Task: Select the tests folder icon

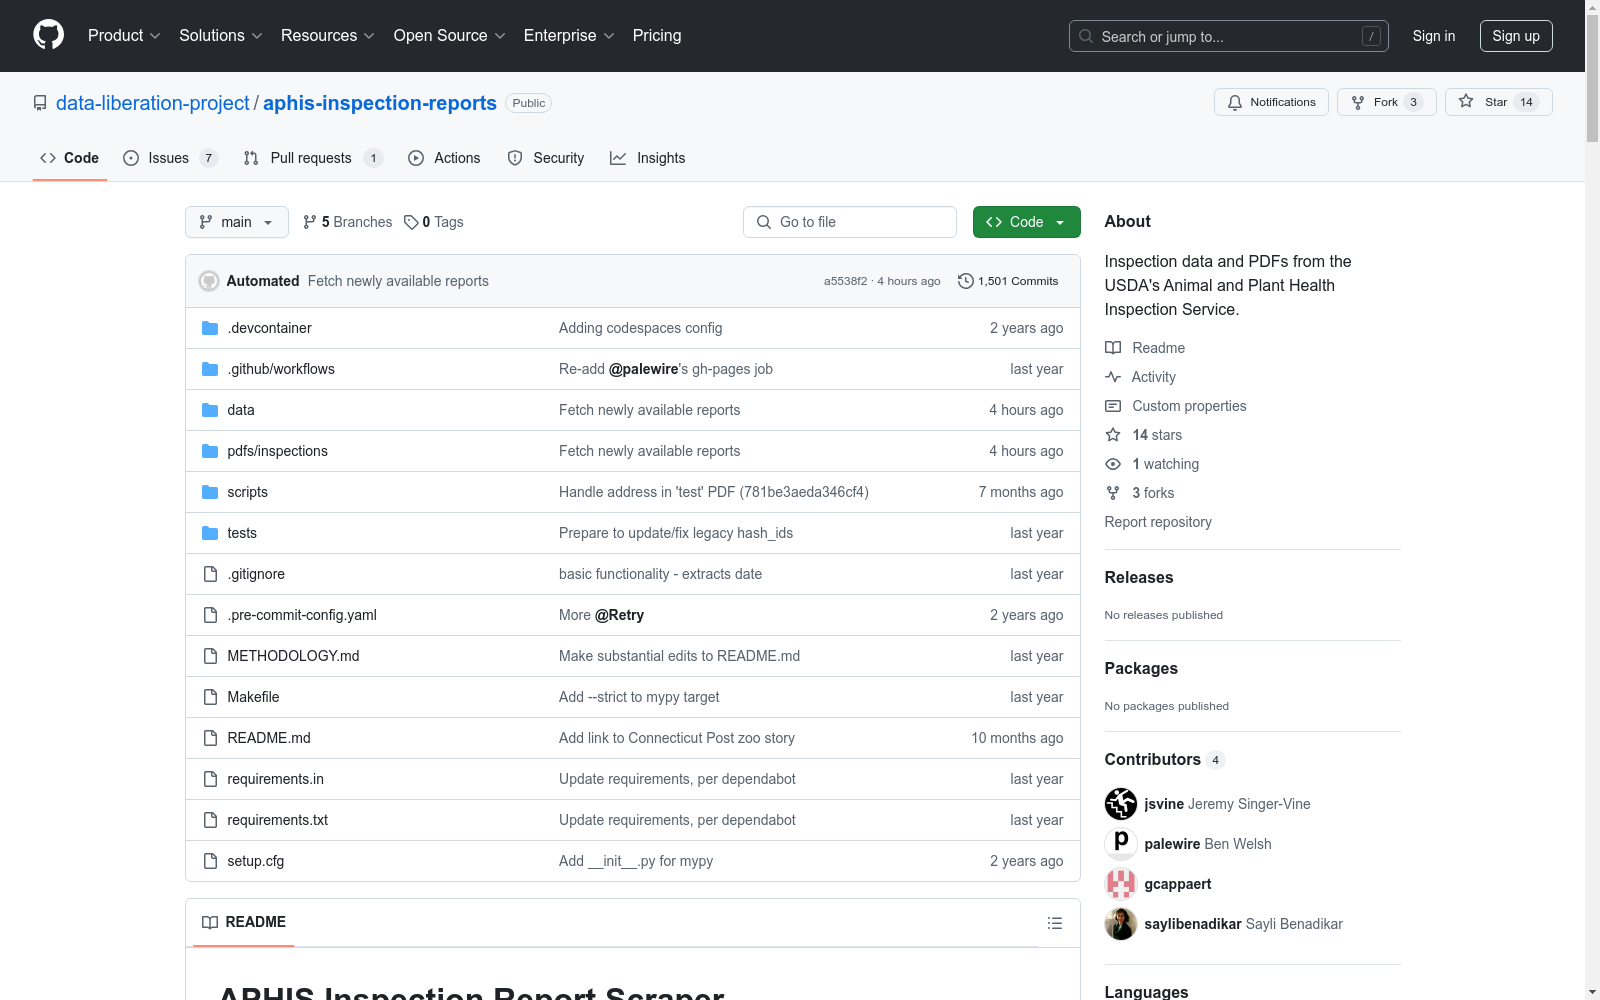Action: point(210,533)
